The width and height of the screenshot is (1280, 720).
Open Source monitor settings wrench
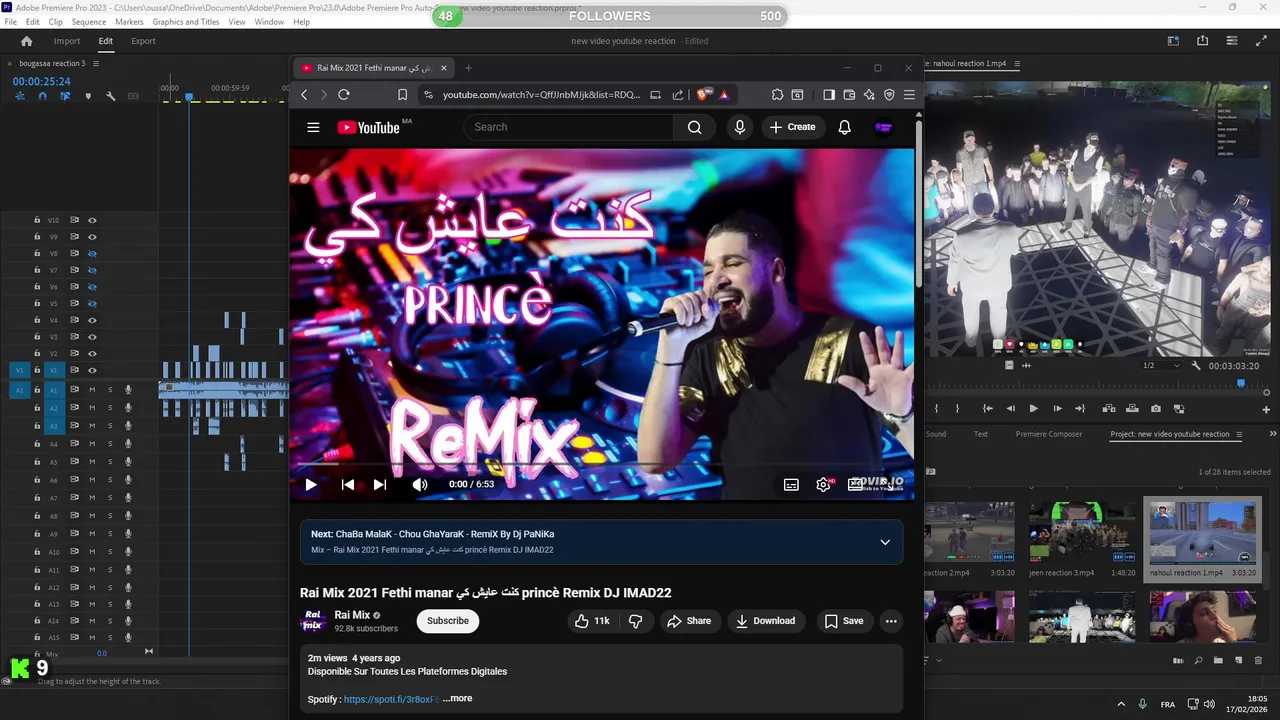point(1196,365)
